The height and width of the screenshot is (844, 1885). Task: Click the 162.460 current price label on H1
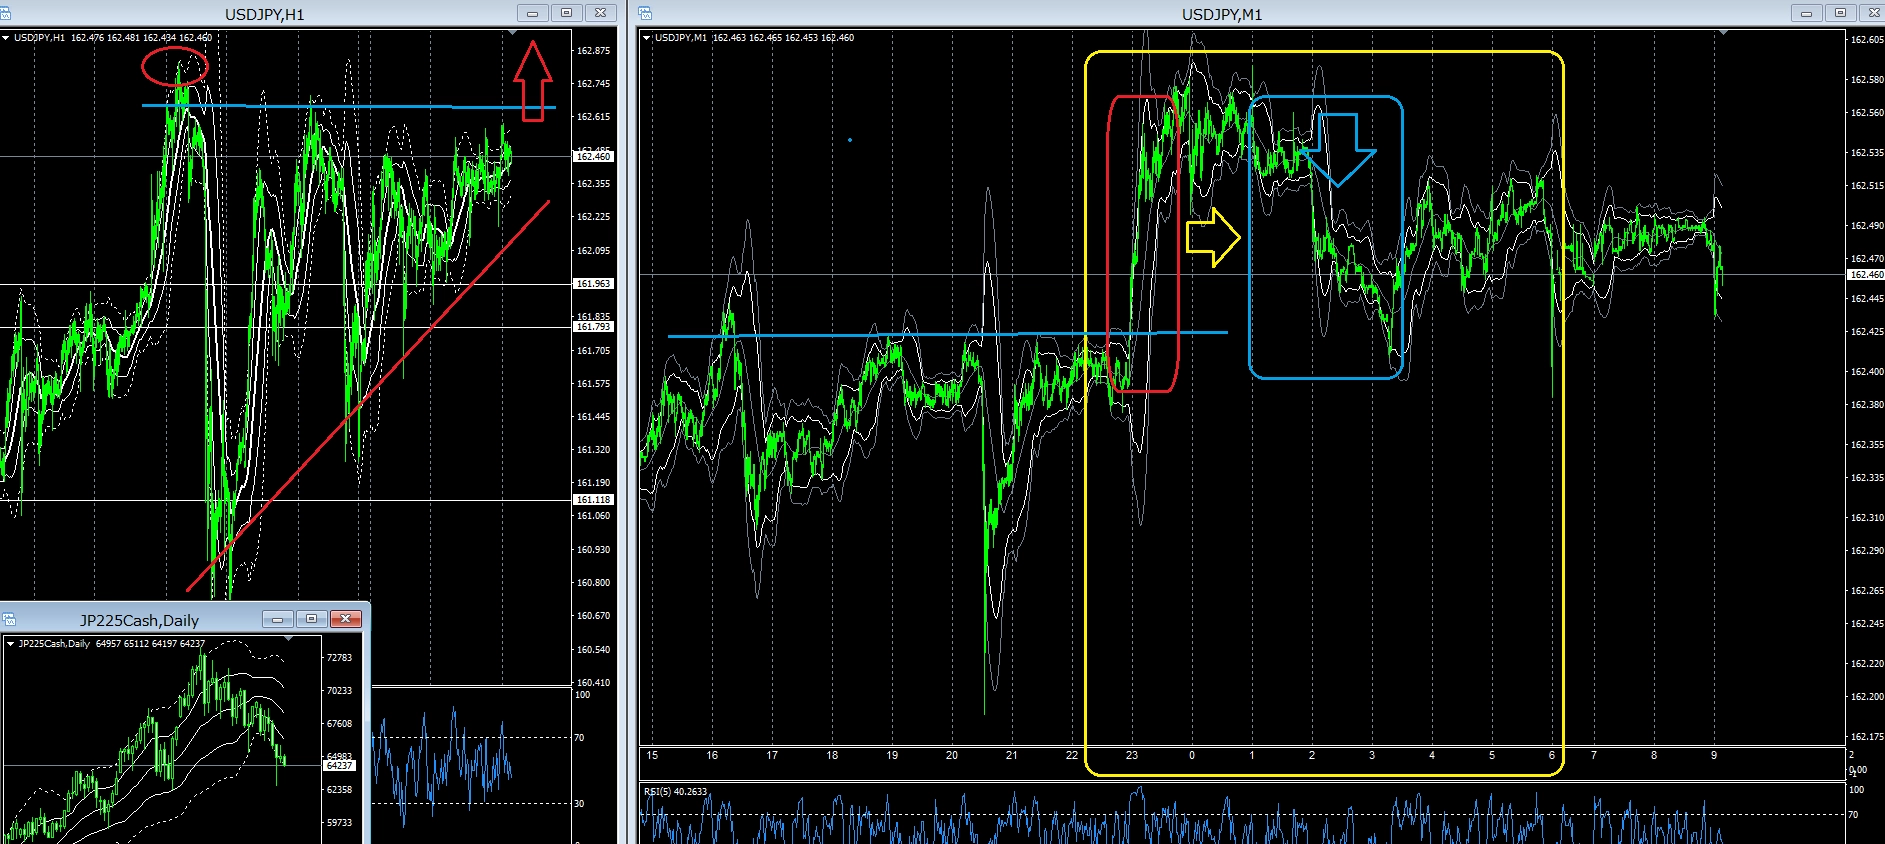593,156
